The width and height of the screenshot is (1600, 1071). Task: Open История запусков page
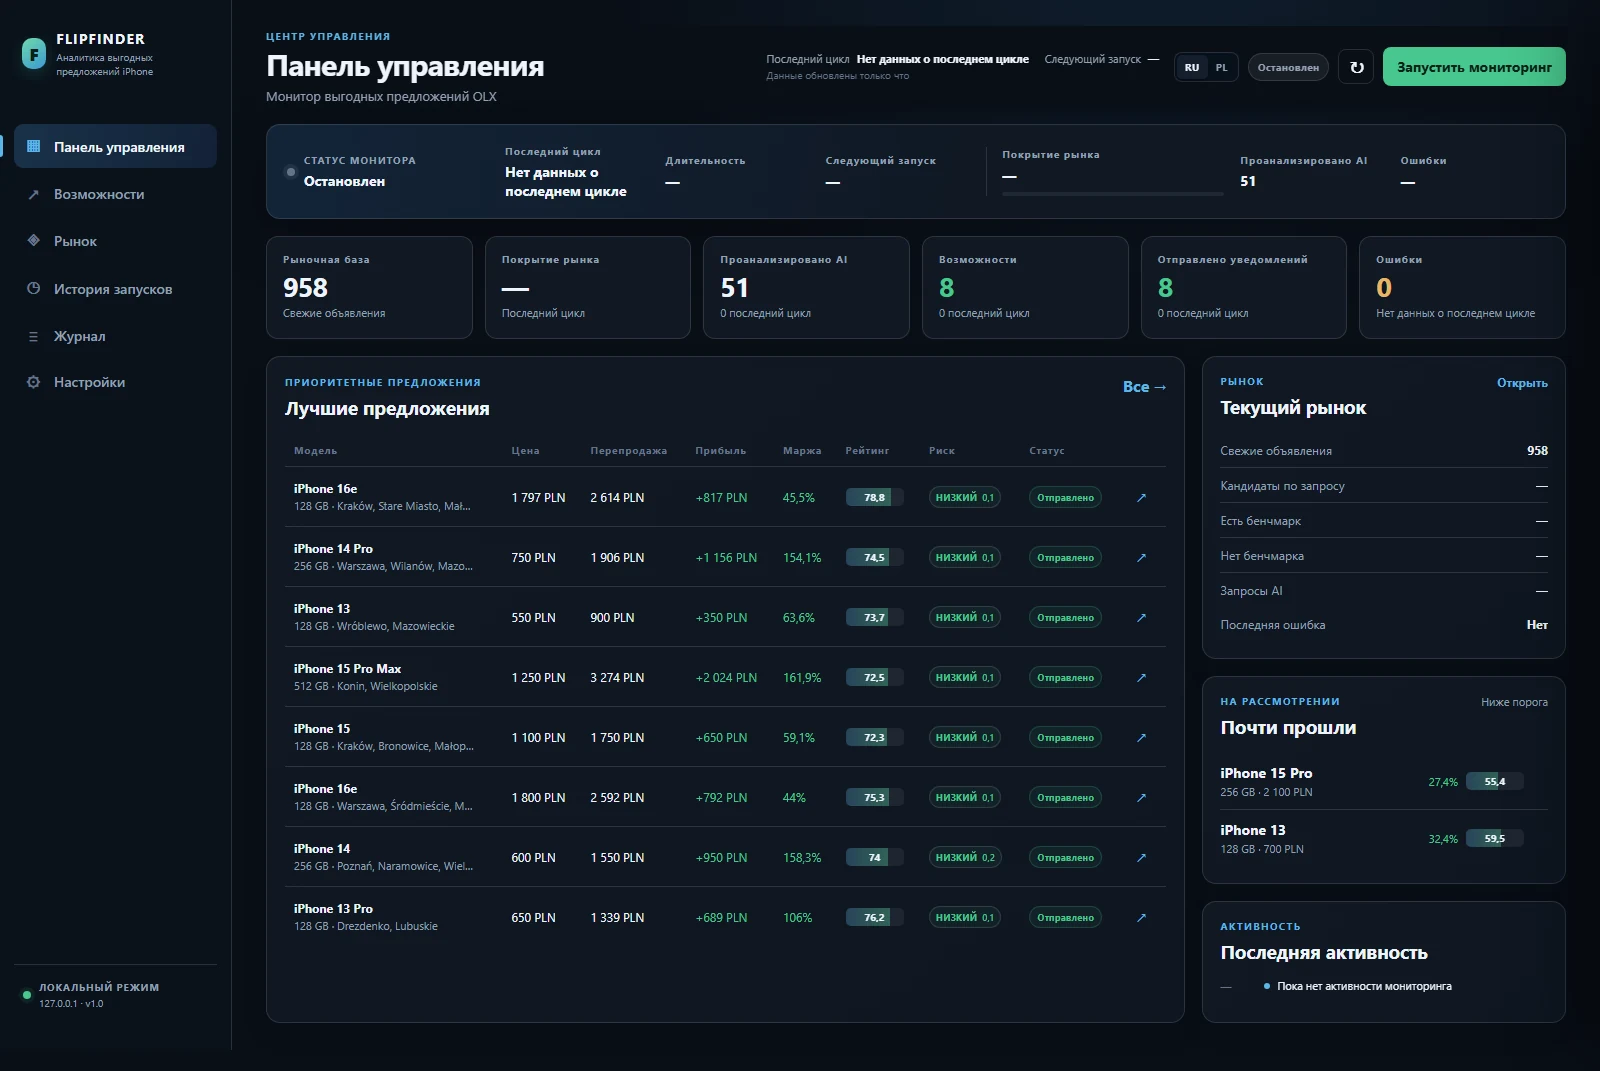[x=115, y=289]
